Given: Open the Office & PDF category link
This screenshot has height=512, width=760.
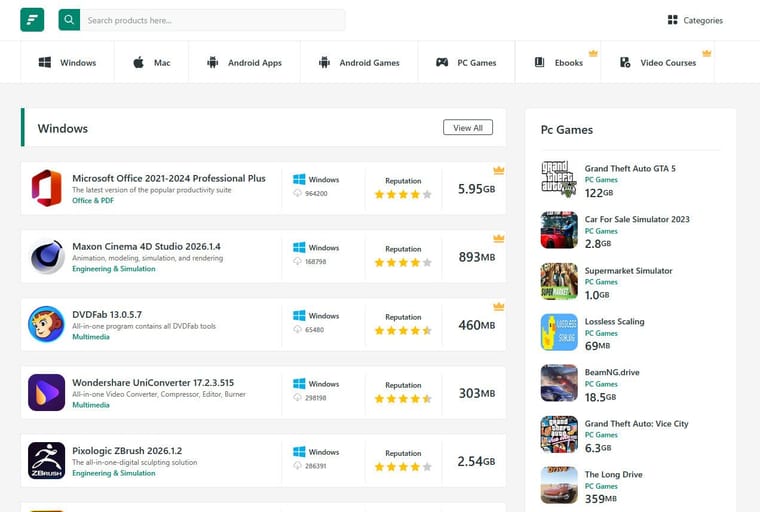Looking at the screenshot, I should 93,201.
